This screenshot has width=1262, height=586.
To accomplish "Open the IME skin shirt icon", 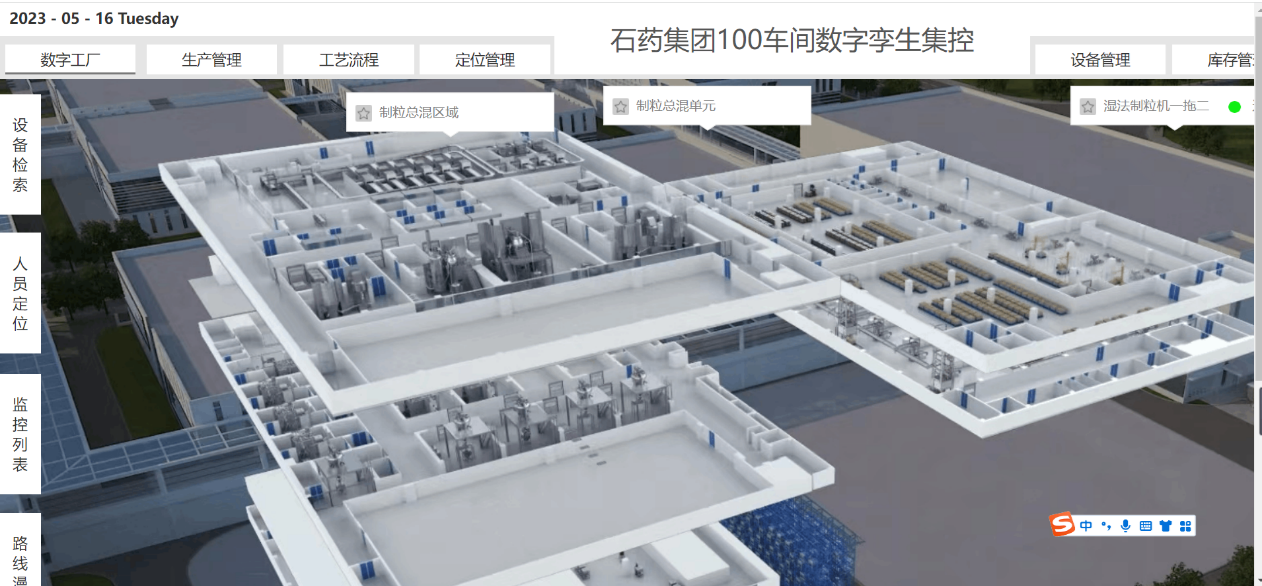I will [1166, 526].
